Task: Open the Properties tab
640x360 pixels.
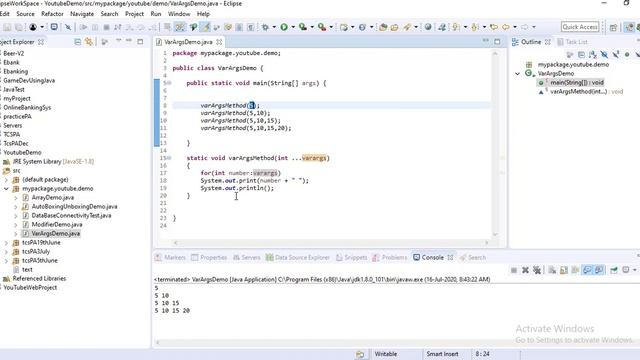Action: pos(209,258)
